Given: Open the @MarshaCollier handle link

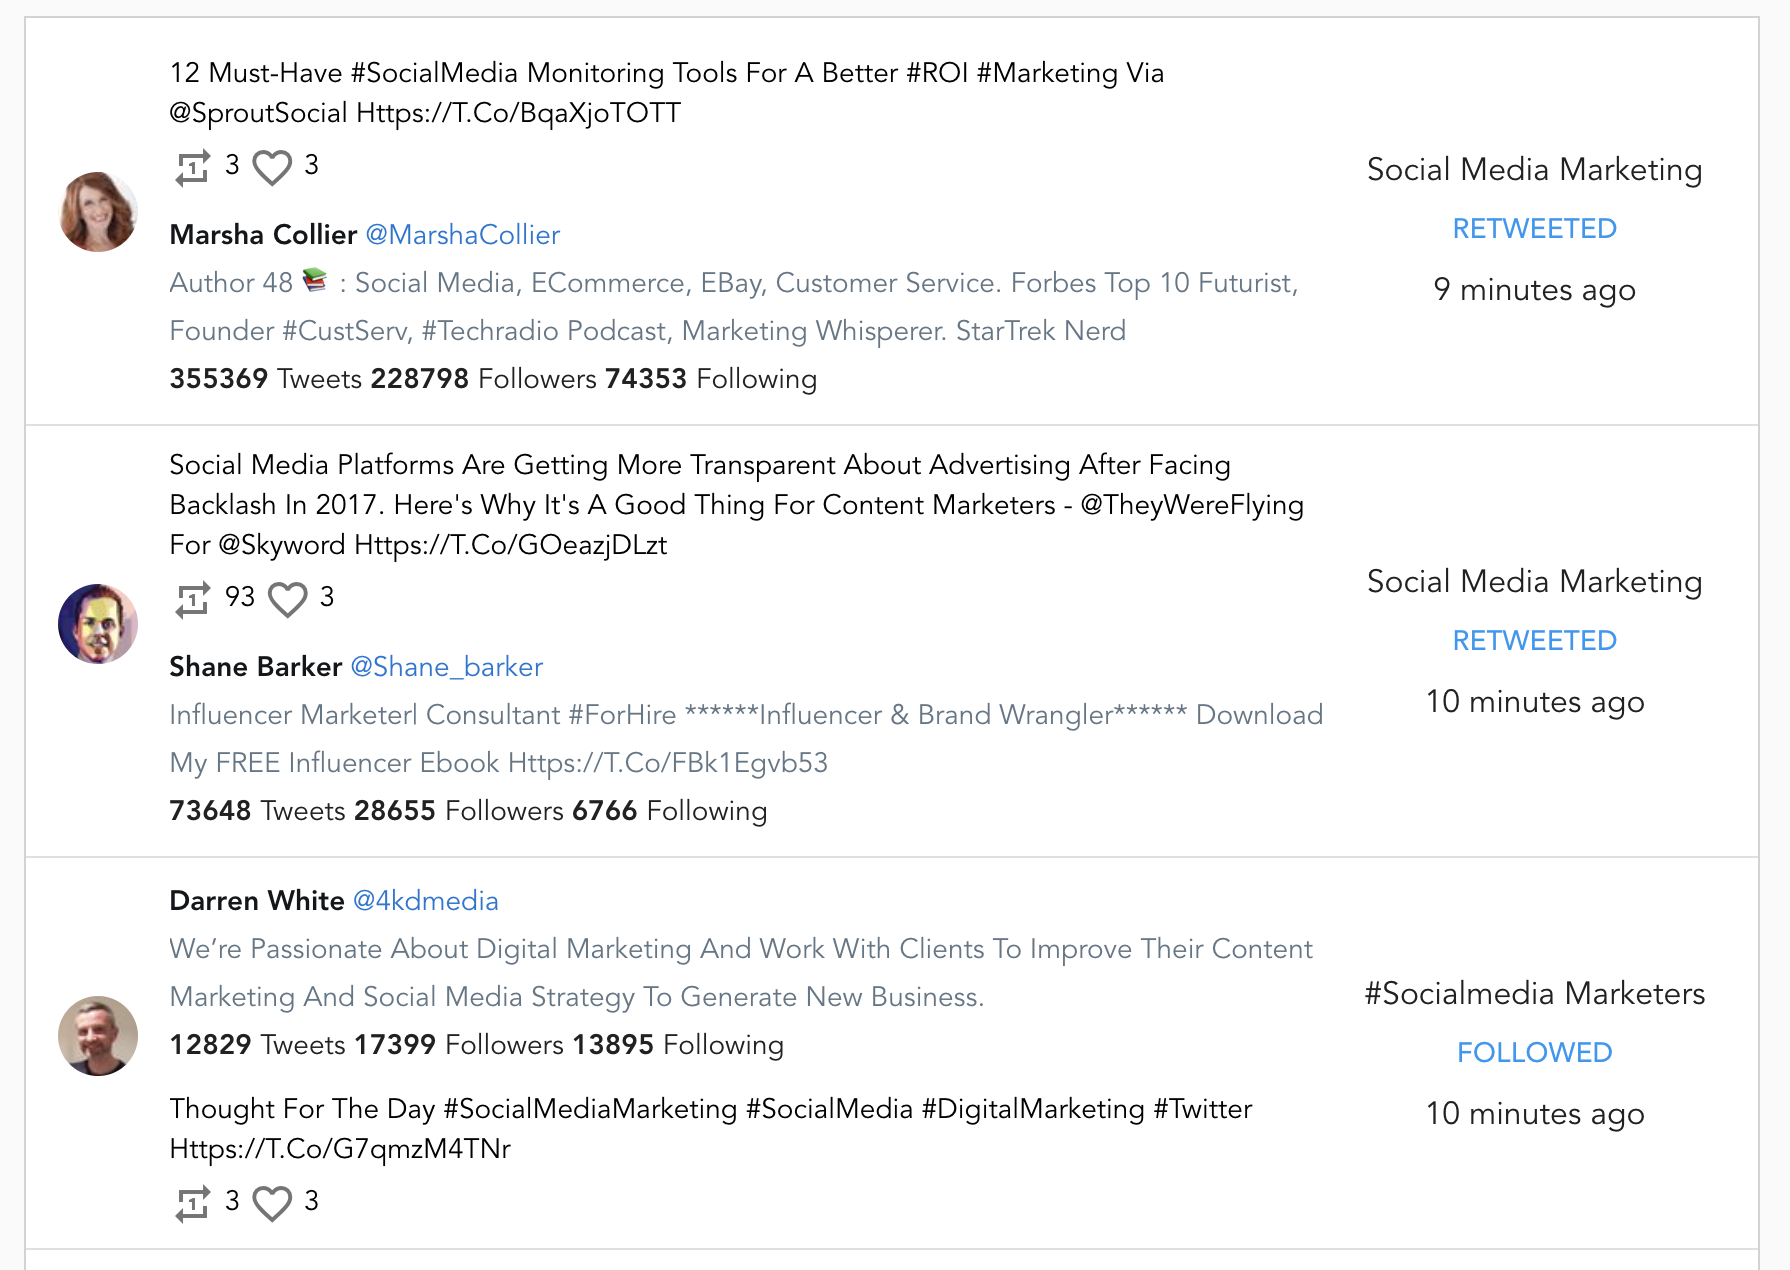Looking at the screenshot, I should point(462,235).
